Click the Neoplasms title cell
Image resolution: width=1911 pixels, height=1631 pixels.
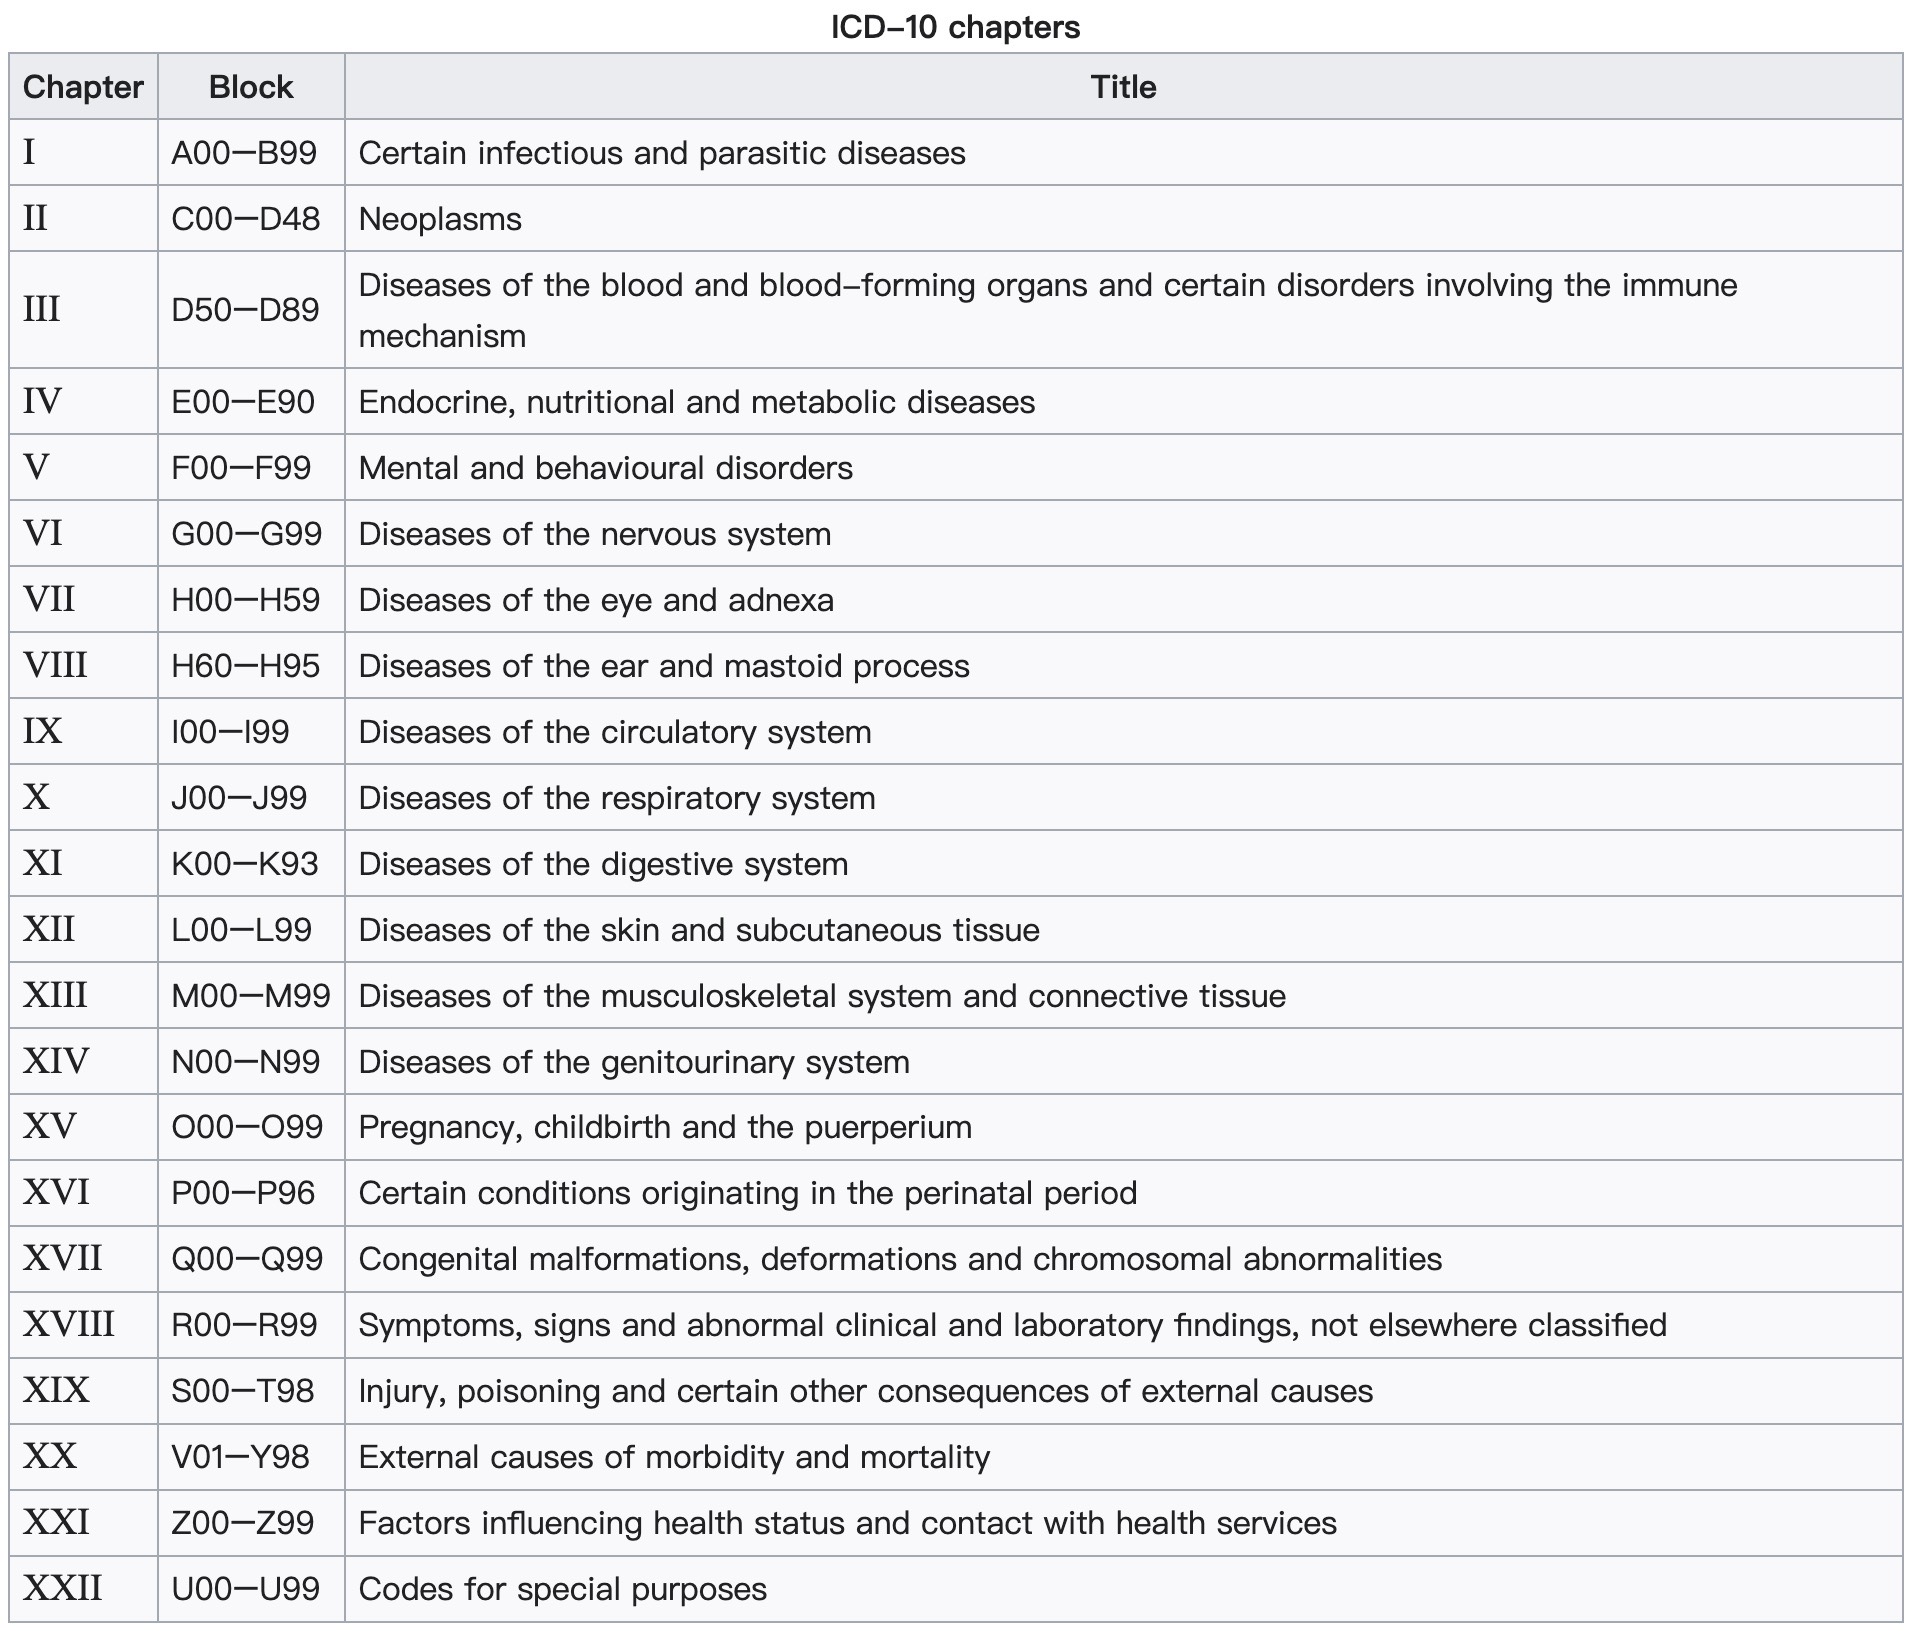click(x=440, y=219)
